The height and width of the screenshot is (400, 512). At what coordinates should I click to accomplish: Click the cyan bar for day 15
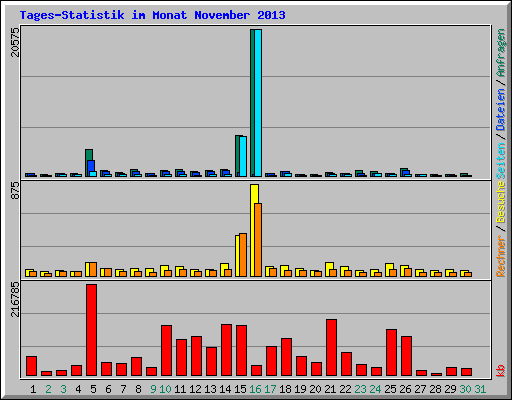[x=243, y=156]
